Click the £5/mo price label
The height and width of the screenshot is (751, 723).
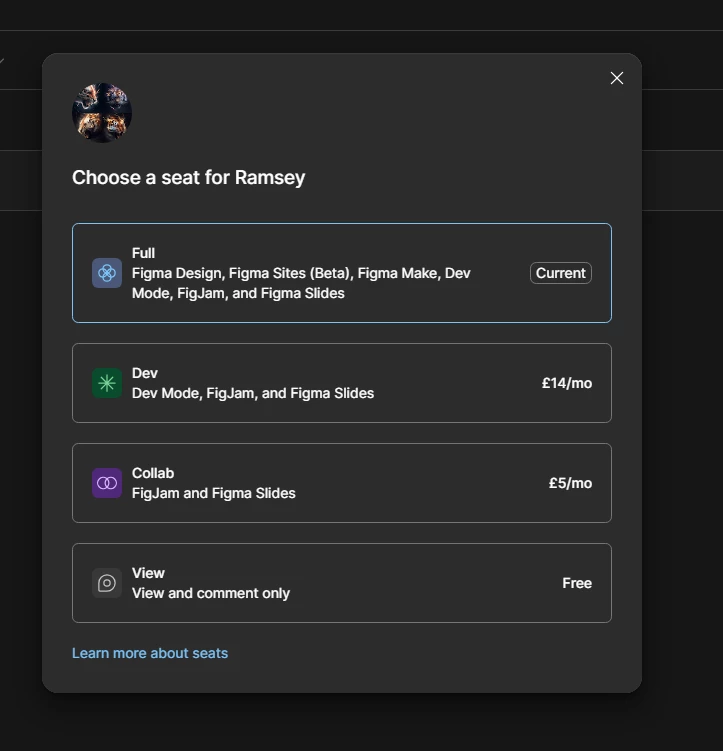coord(570,483)
